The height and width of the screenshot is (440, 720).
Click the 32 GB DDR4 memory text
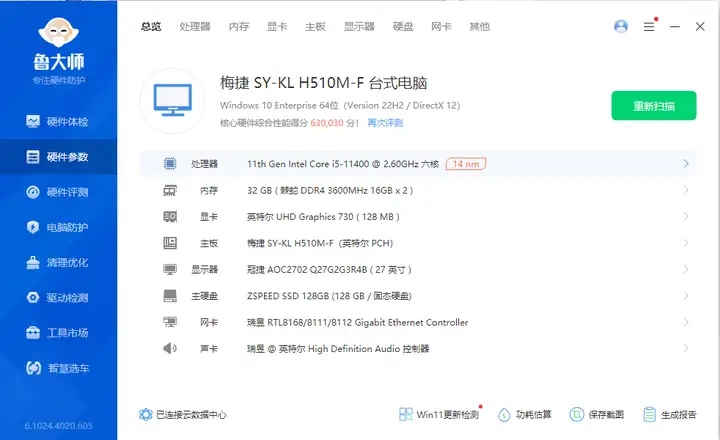pos(330,190)
